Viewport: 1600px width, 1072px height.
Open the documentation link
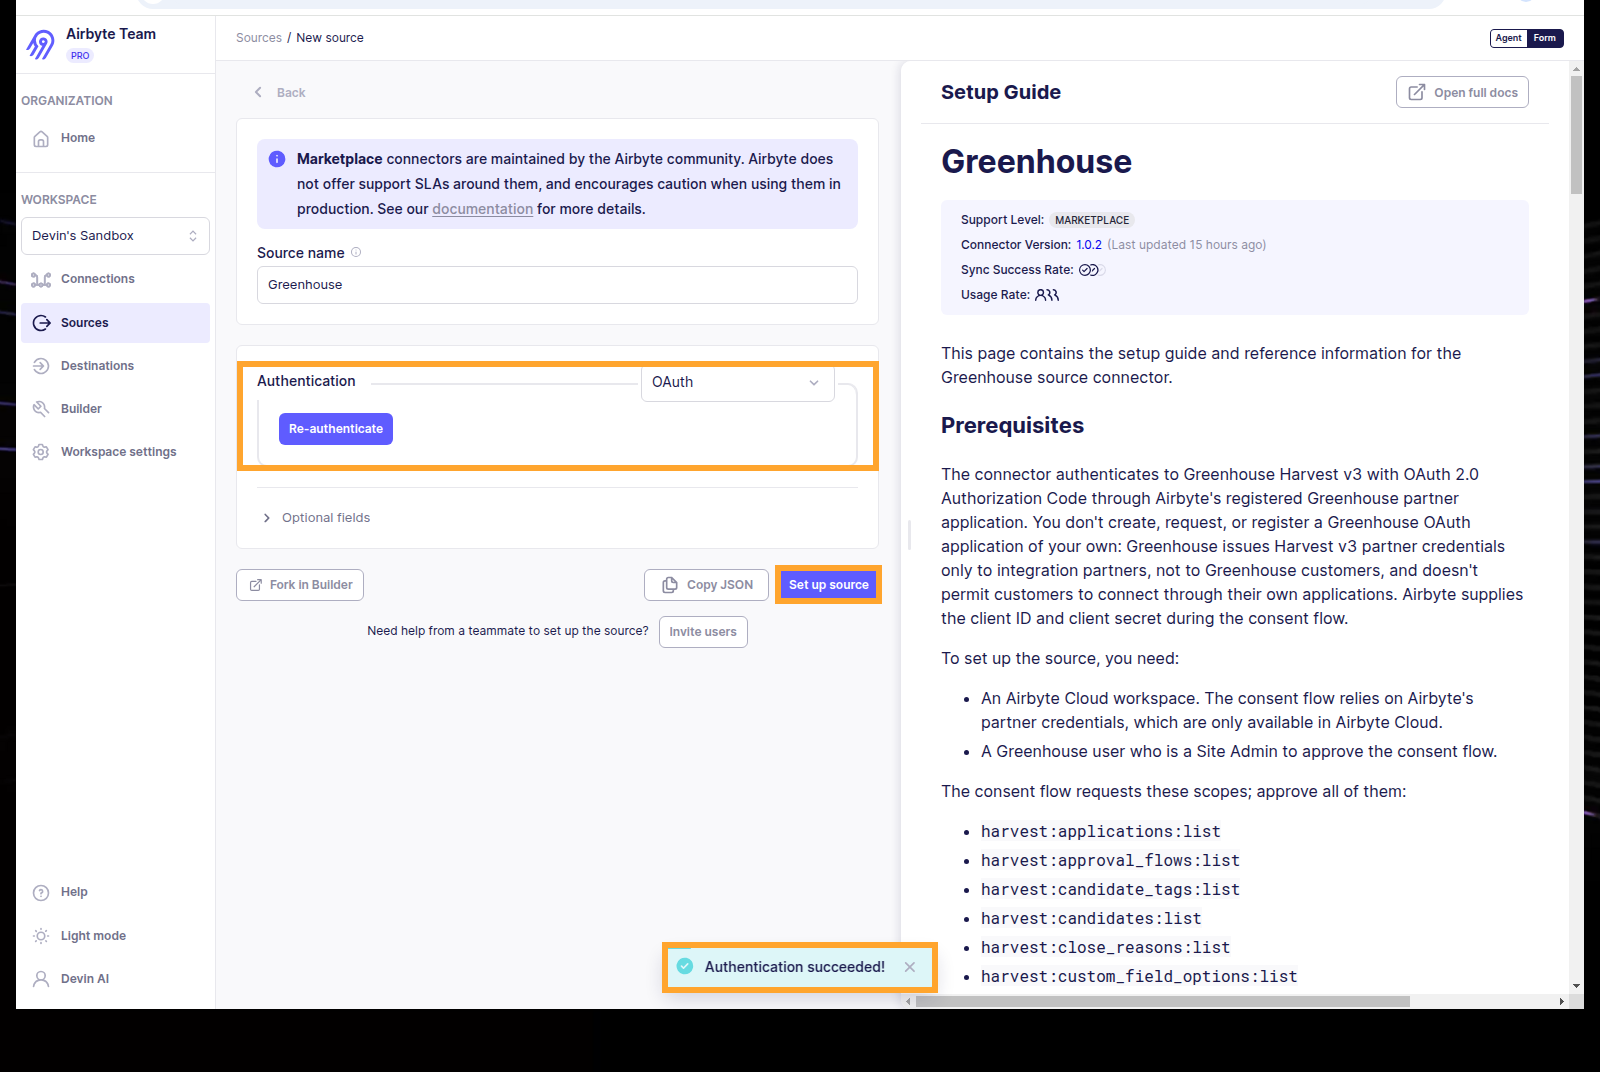click(482, 209)
